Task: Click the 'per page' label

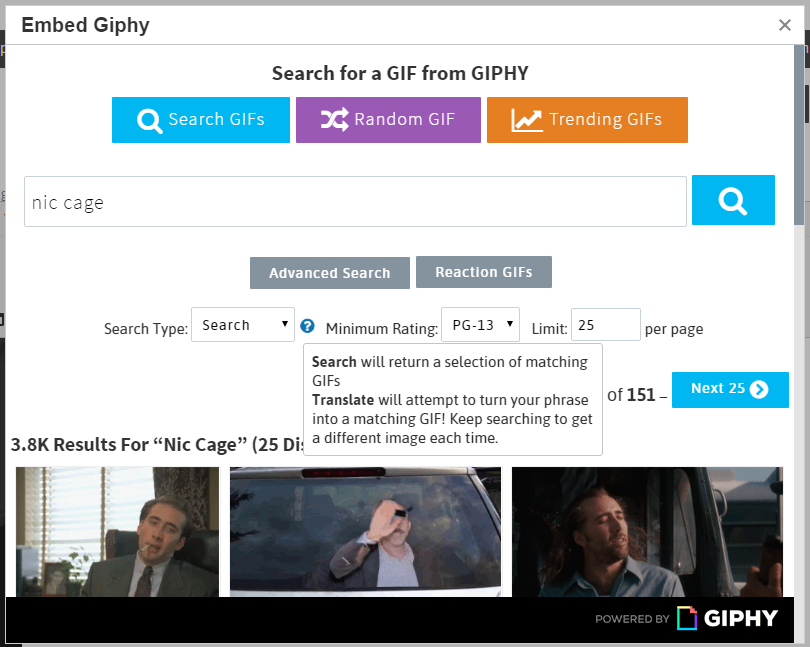Action: coord(674,329)
